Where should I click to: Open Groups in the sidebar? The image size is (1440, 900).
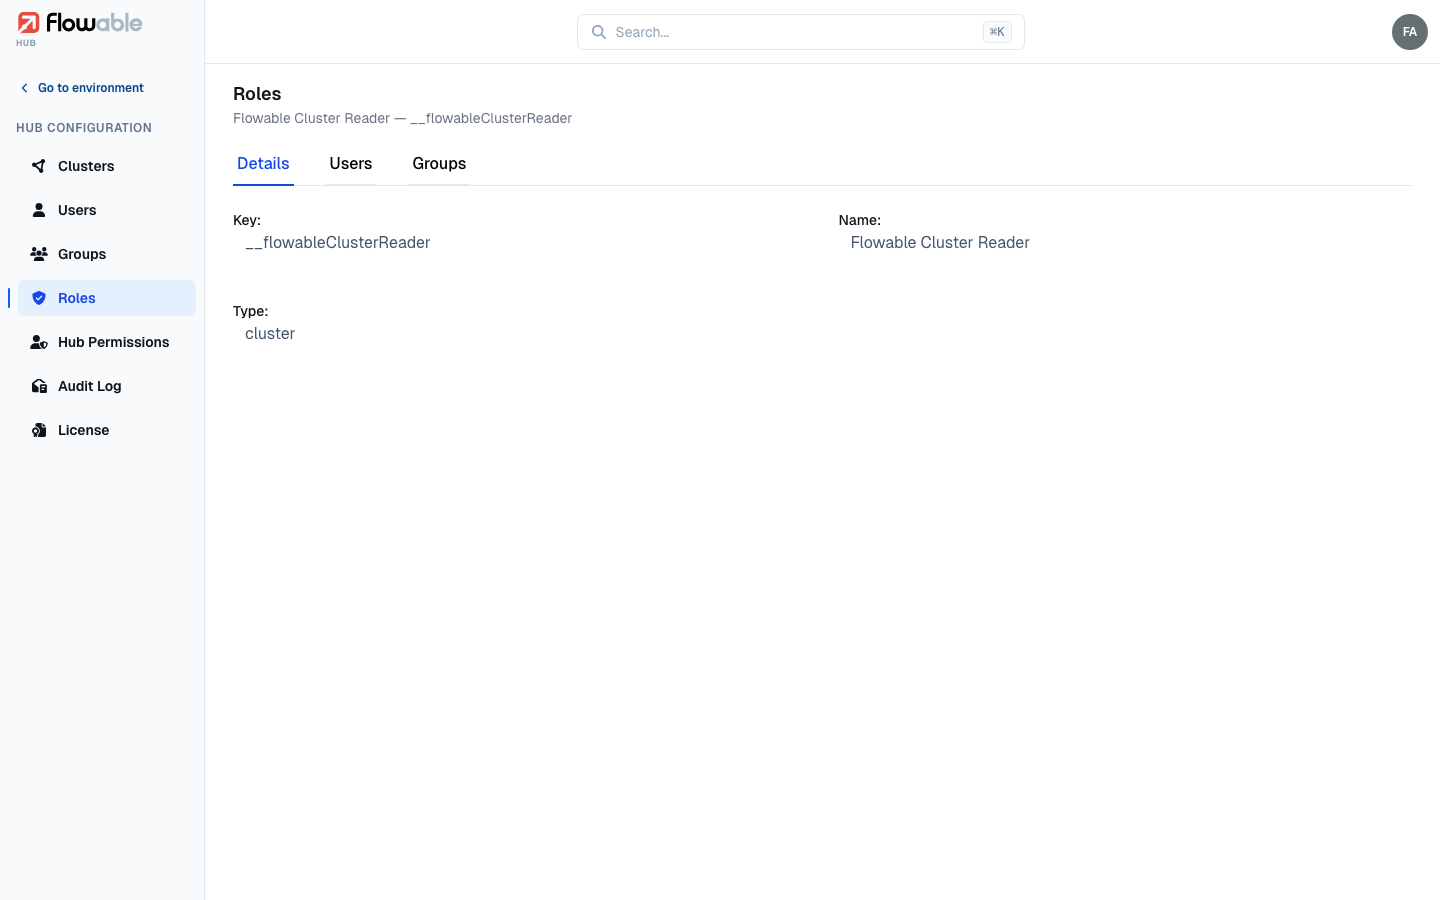107,254
